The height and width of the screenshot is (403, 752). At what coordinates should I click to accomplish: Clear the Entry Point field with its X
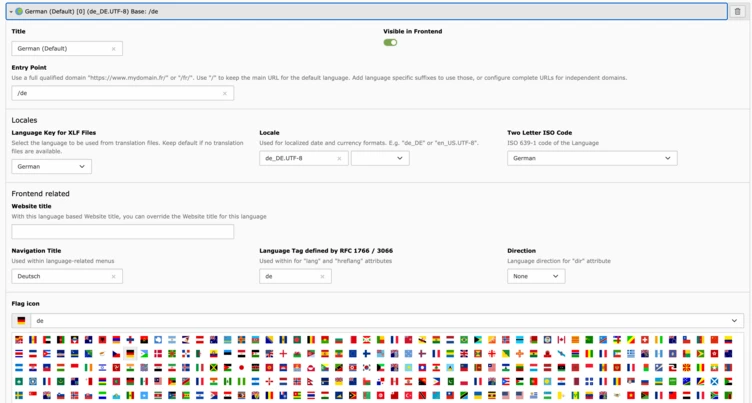(224, 94)
